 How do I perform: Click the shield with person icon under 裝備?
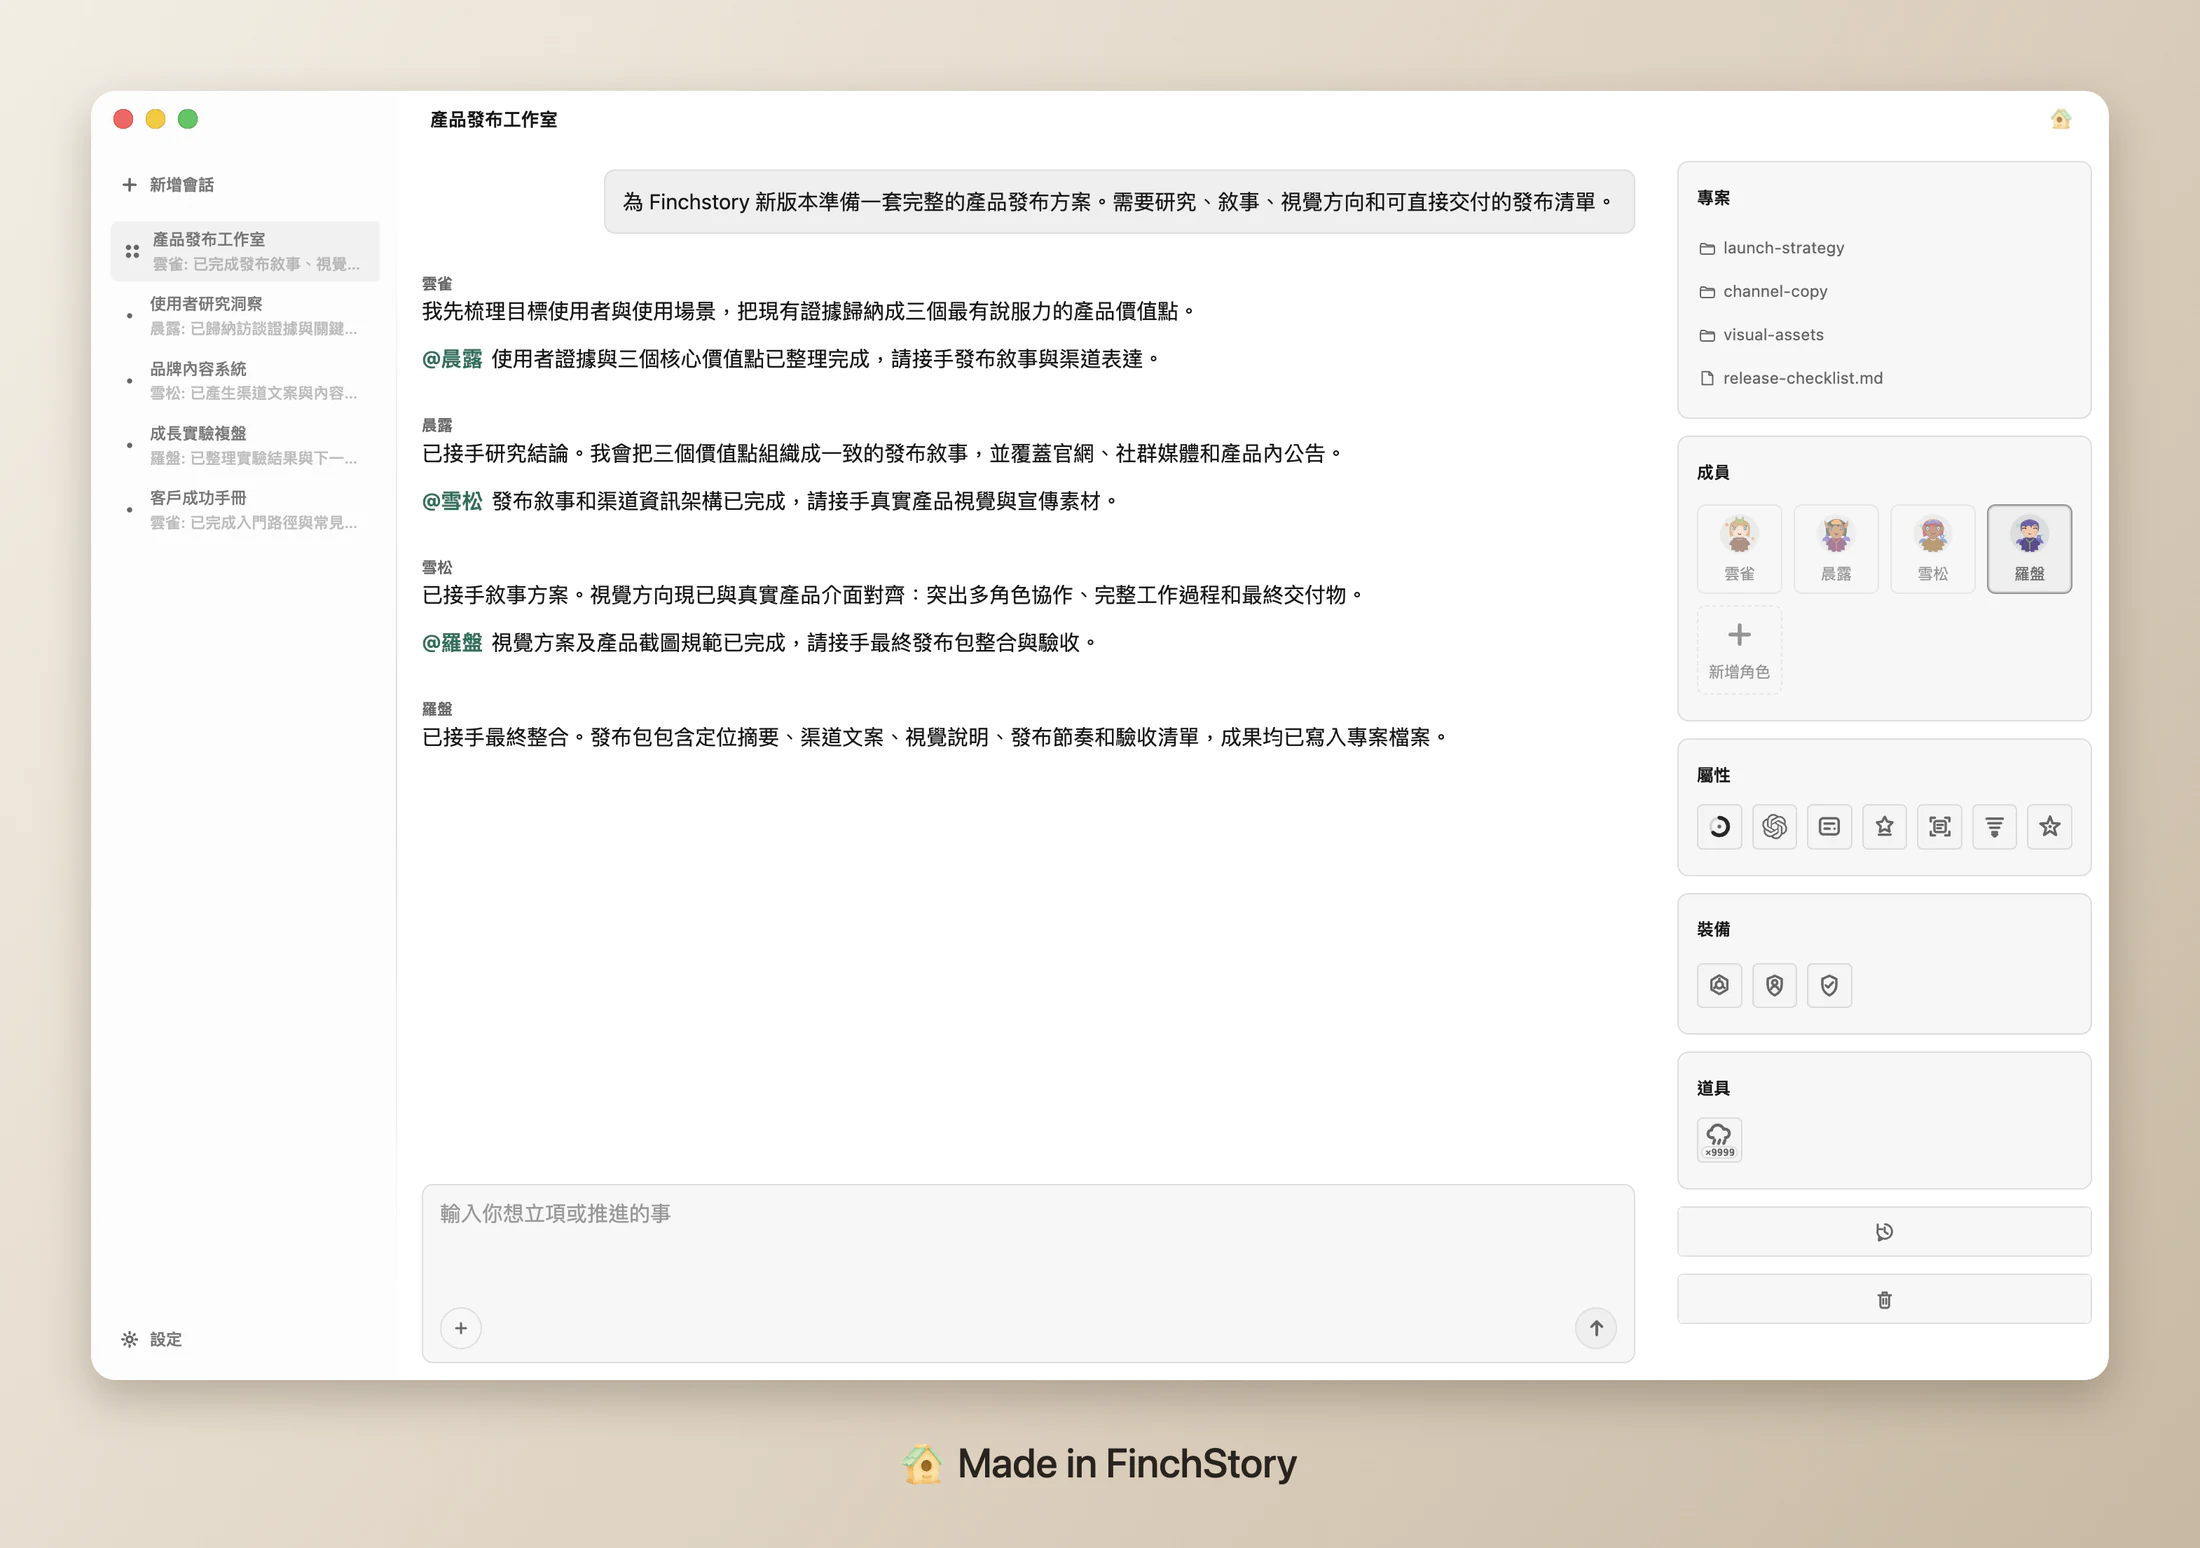1774,985
